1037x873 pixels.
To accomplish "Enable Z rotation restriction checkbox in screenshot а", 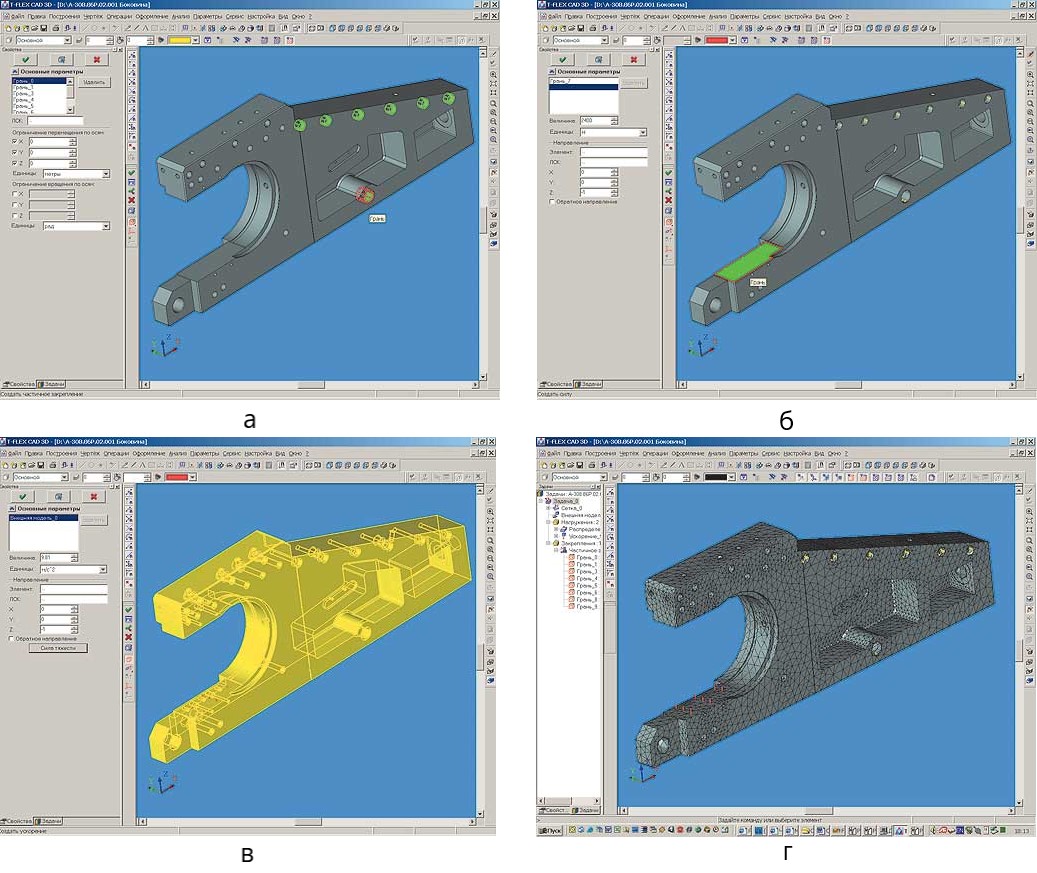I will 15,215.
